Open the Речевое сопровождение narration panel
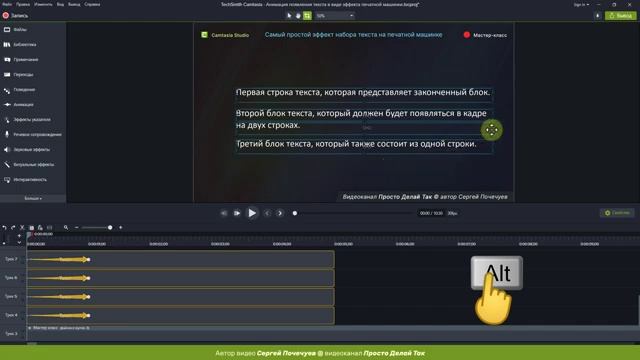 tap(33, 134)
